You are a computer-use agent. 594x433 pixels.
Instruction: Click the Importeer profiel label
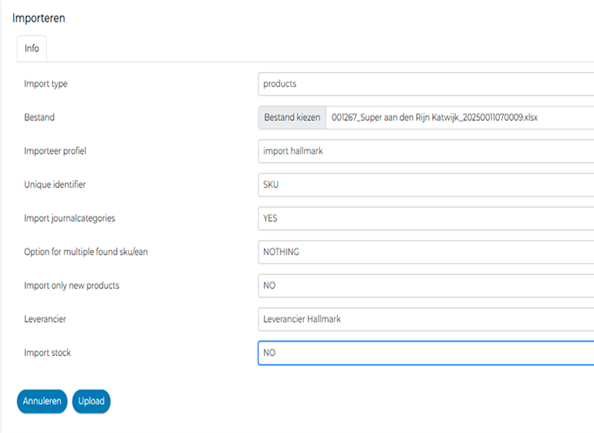pos(55,151)
